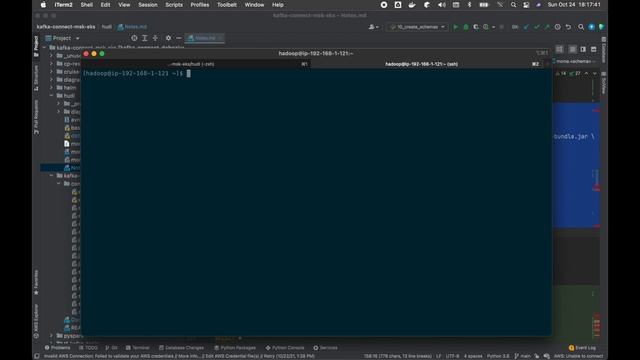640x360 pixels.
Task: Collapse the hudi folder in project tree
Action: click(51, 96)
